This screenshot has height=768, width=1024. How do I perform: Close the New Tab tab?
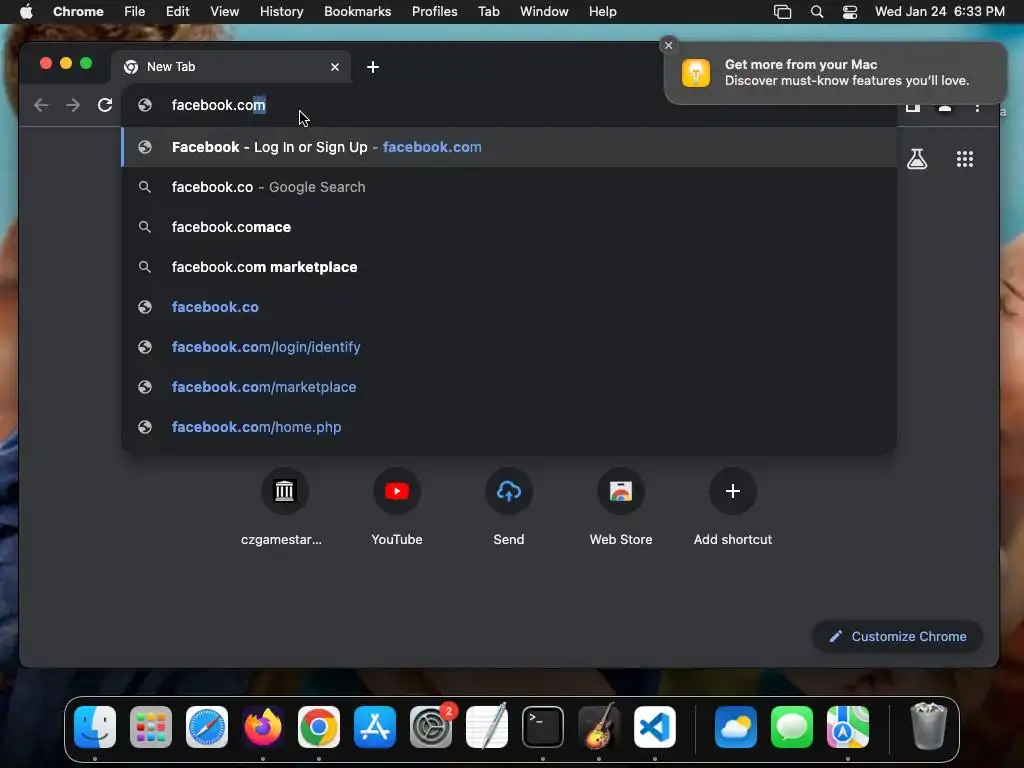coord(335,67)
